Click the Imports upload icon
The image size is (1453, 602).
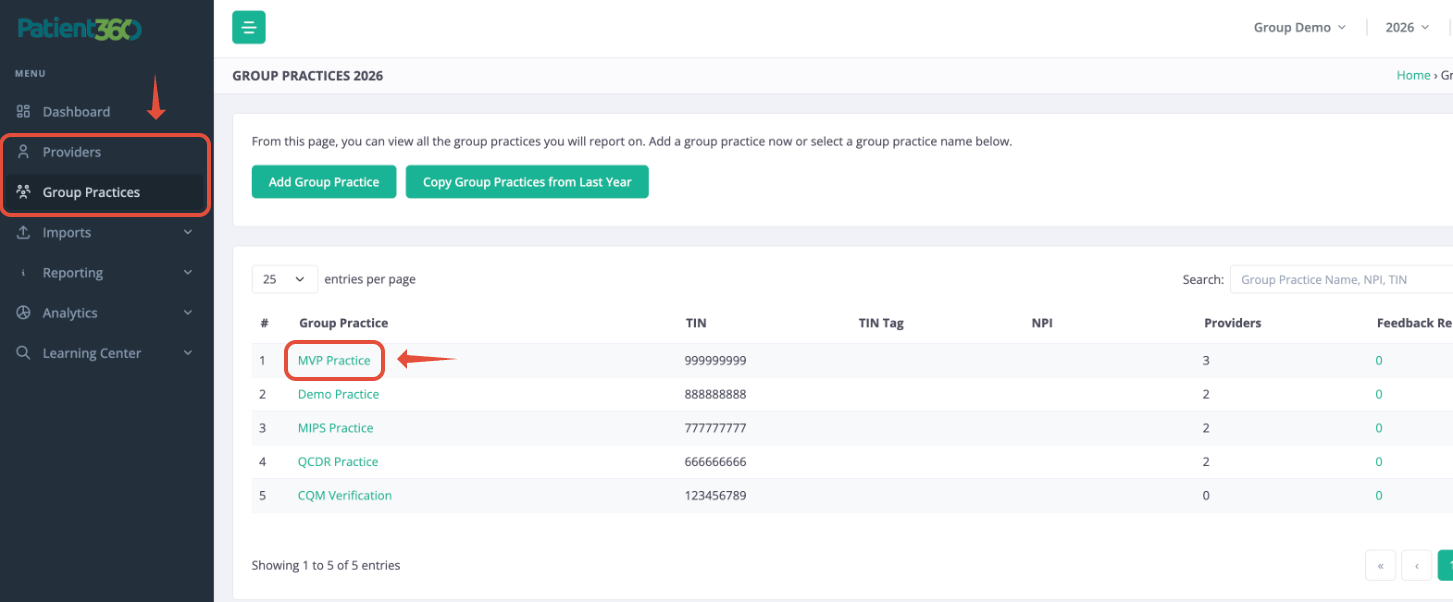(x=24, y=232)
